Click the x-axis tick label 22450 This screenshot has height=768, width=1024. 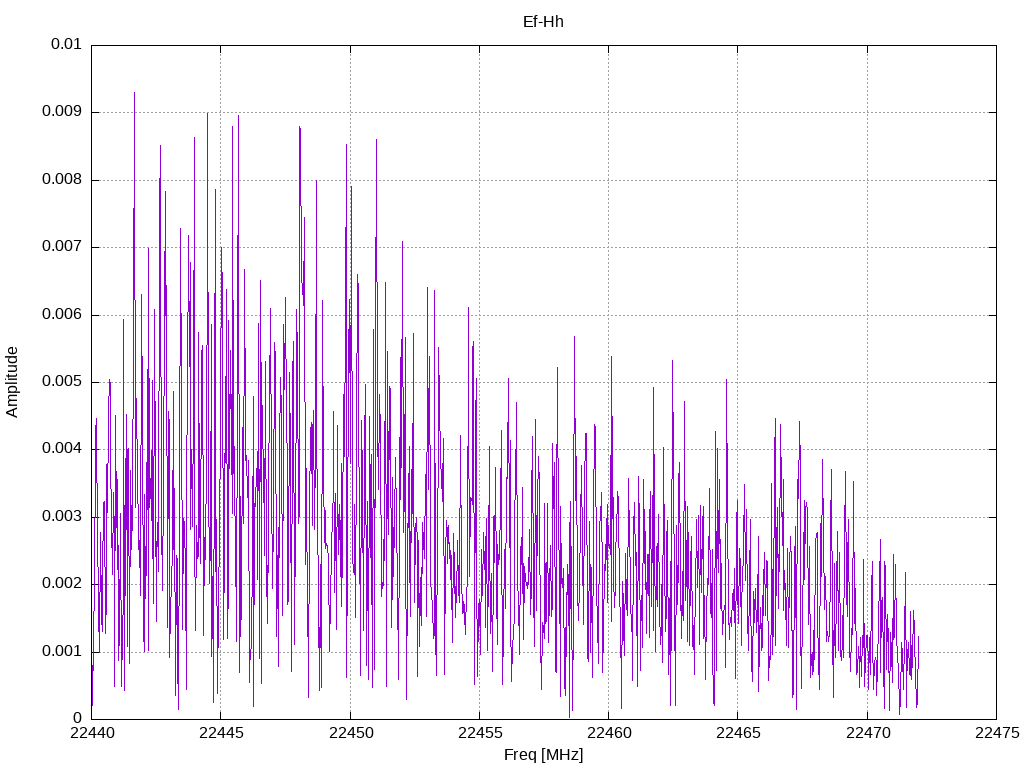coord(351,733)
